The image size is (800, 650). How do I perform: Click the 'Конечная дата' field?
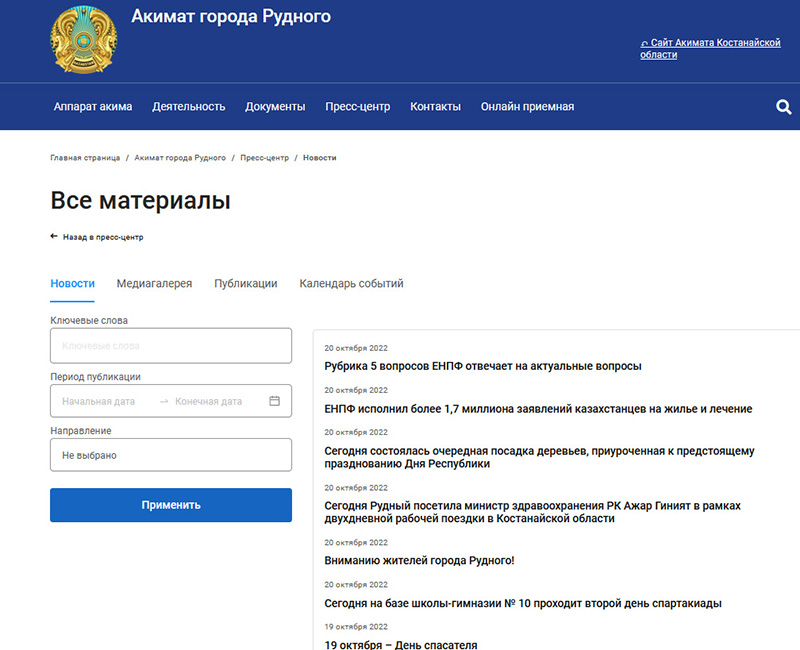coord(209,402)
